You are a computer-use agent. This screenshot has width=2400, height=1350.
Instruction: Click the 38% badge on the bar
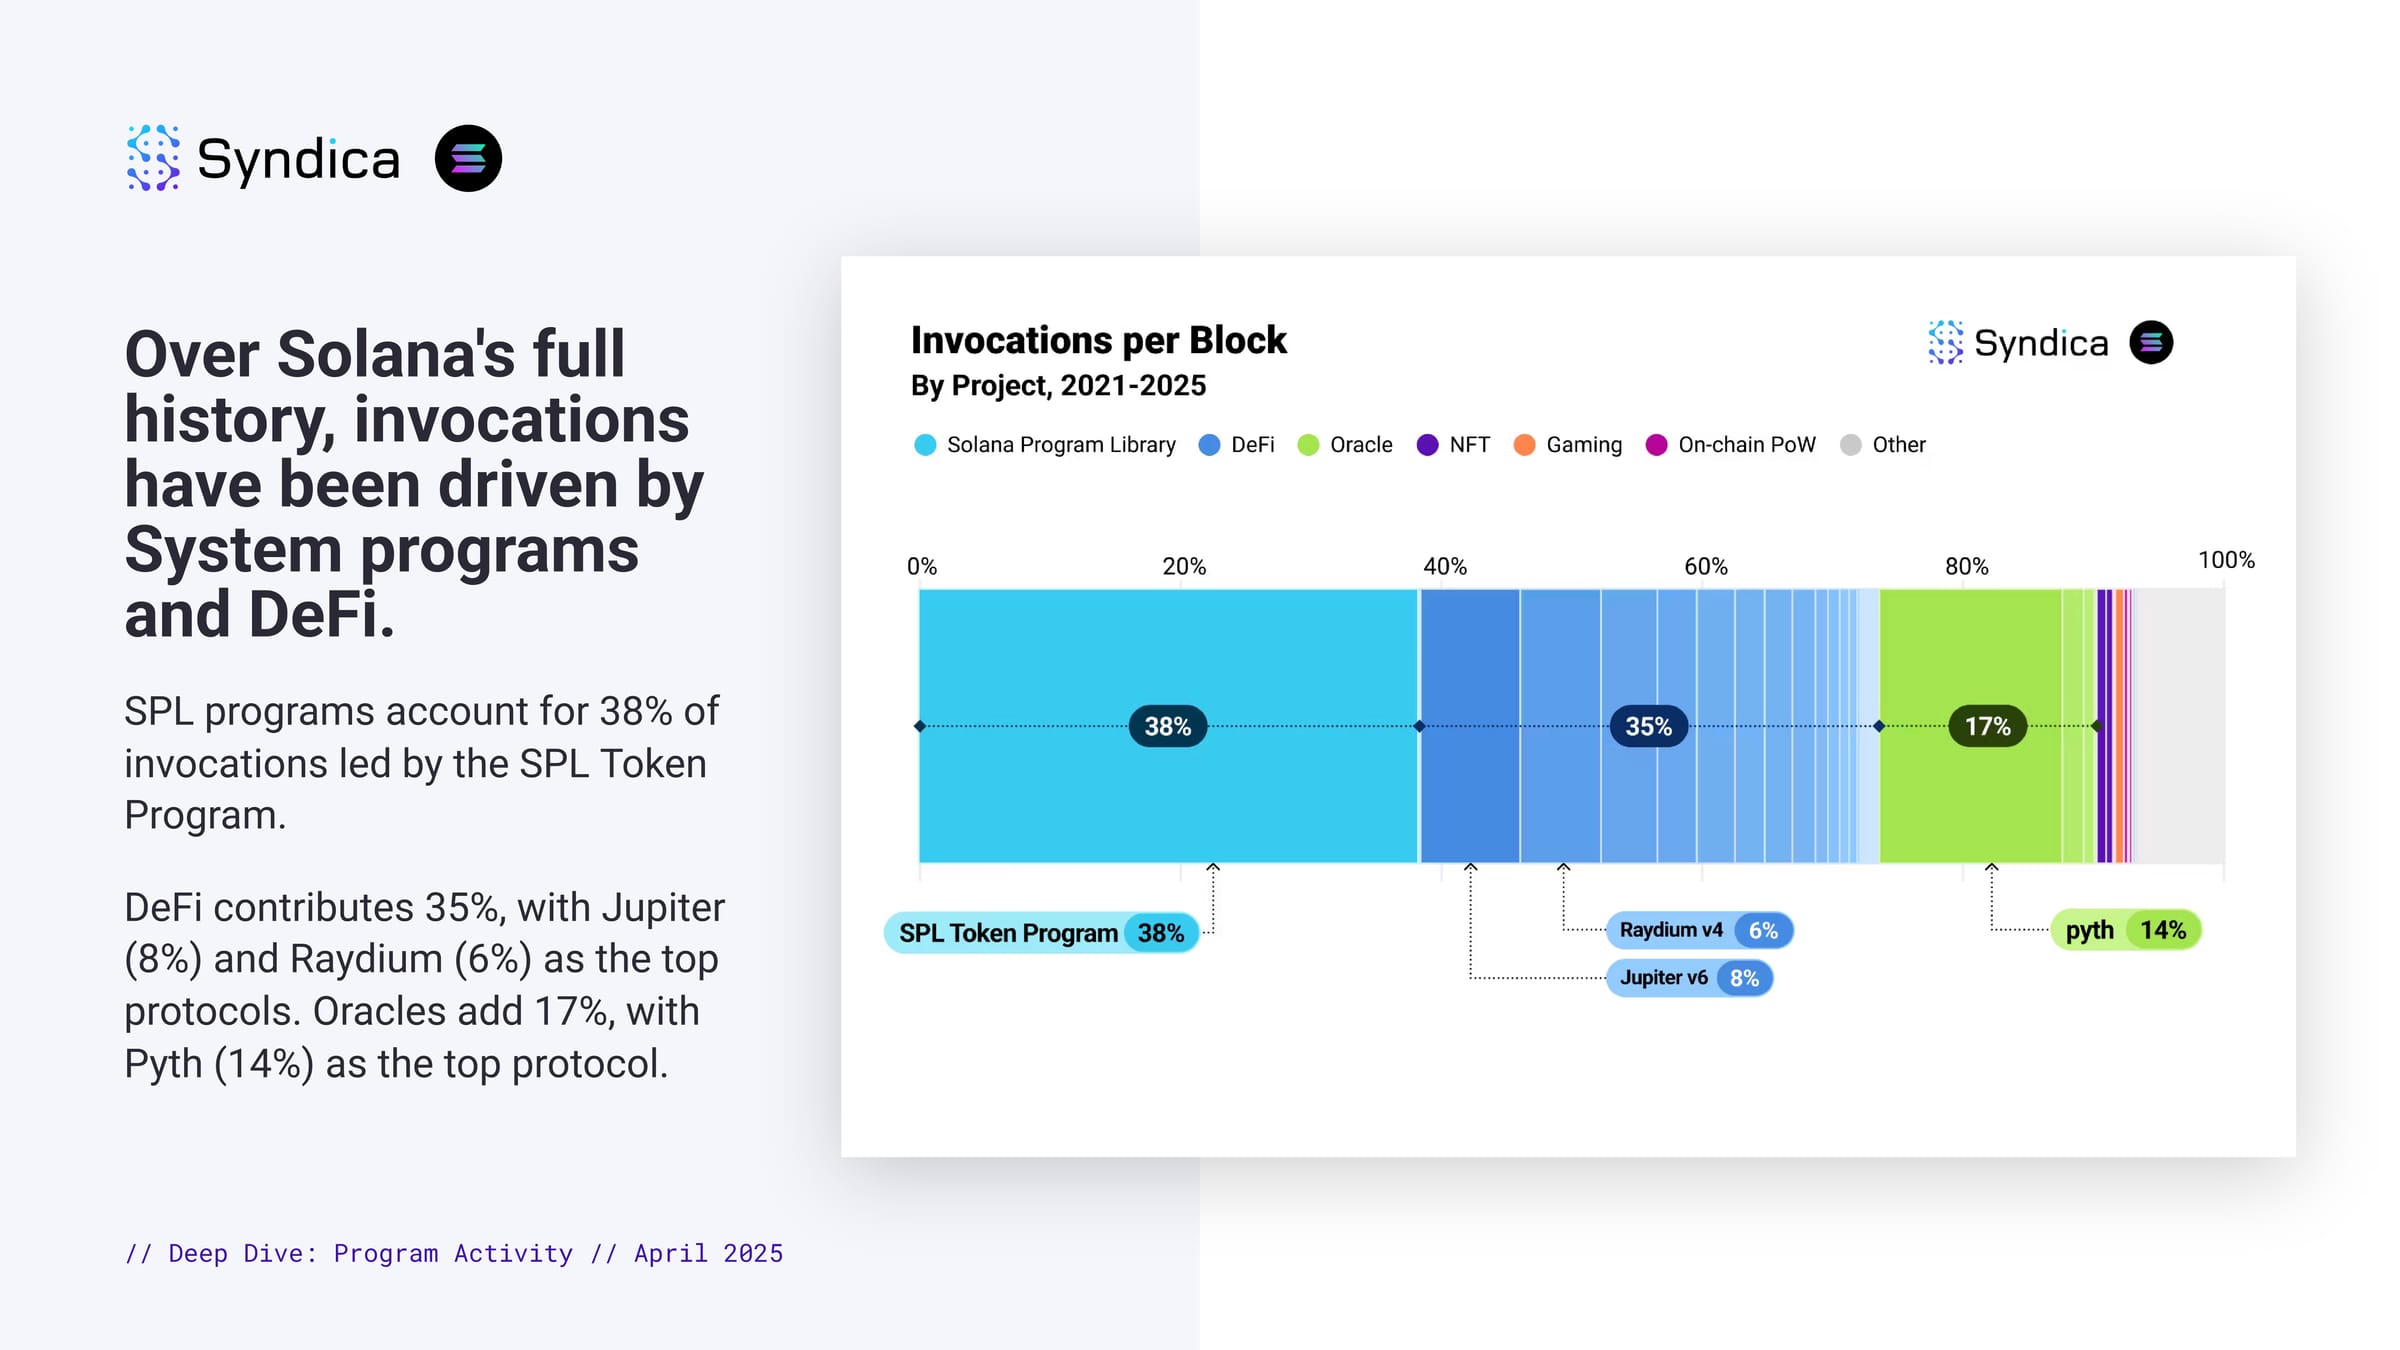1167,726
